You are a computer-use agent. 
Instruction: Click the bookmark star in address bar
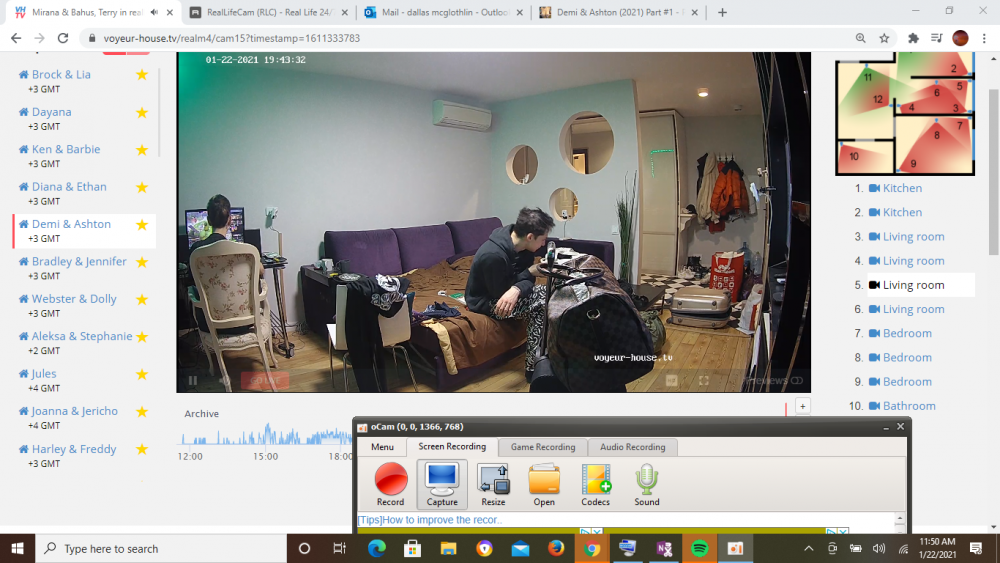[x=884, y=38]
